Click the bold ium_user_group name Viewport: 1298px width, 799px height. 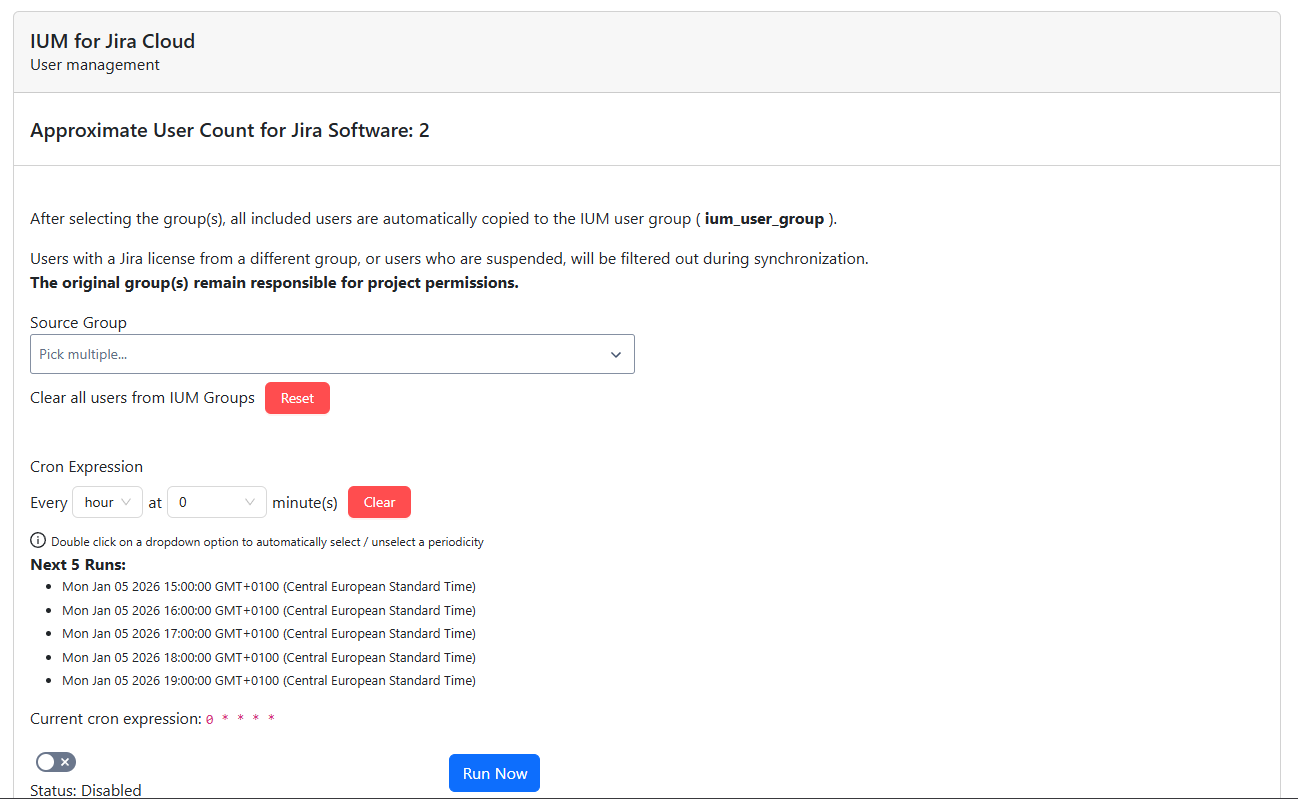tap(764, 219)
